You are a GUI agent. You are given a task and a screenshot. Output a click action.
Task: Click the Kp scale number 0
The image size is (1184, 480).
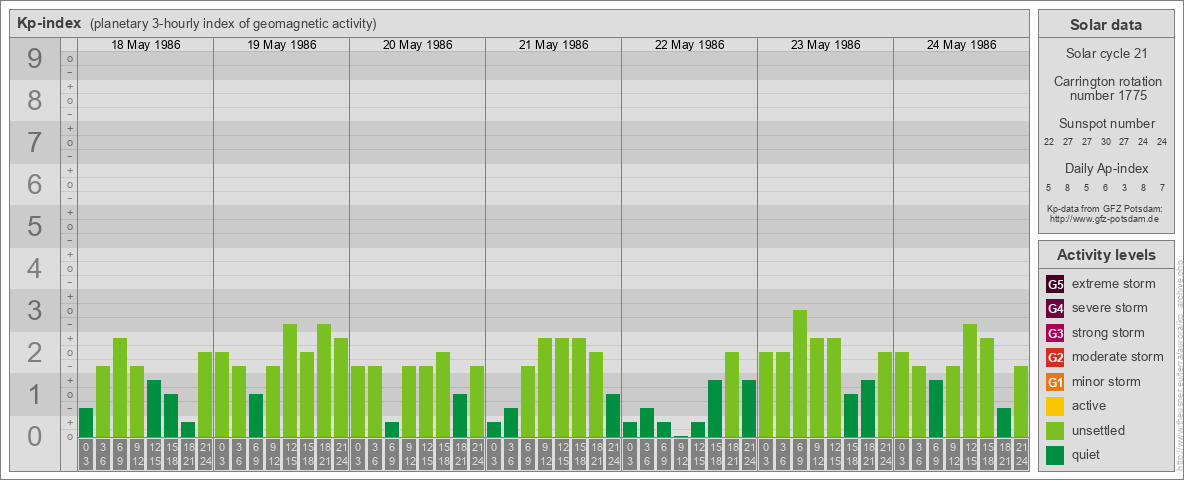35,436
